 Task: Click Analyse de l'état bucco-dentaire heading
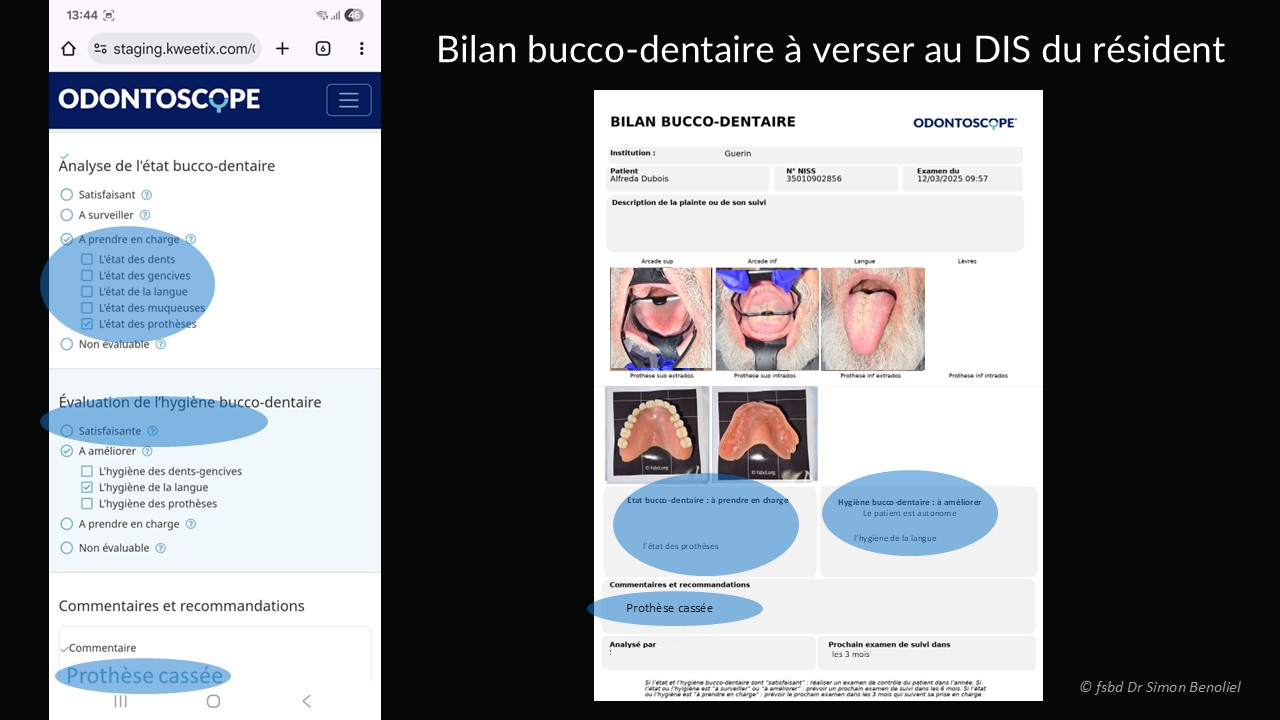point(167,166)
